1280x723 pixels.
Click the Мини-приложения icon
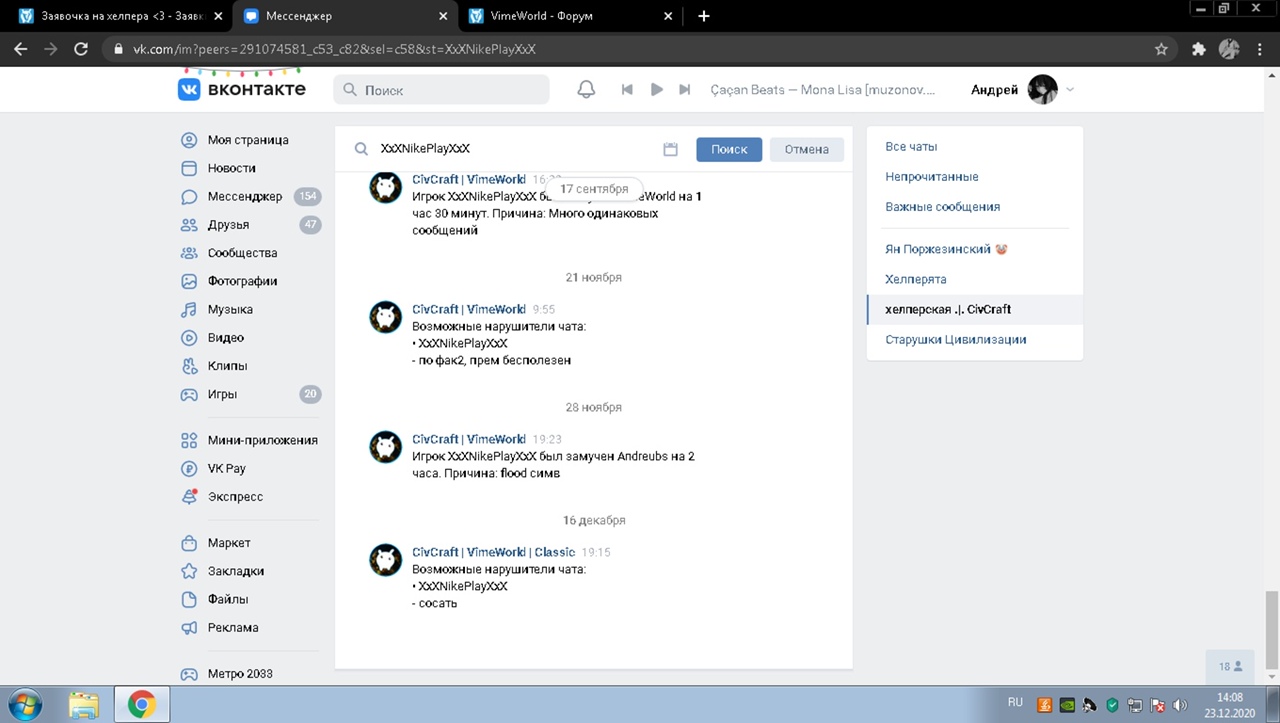coord(189,440)
